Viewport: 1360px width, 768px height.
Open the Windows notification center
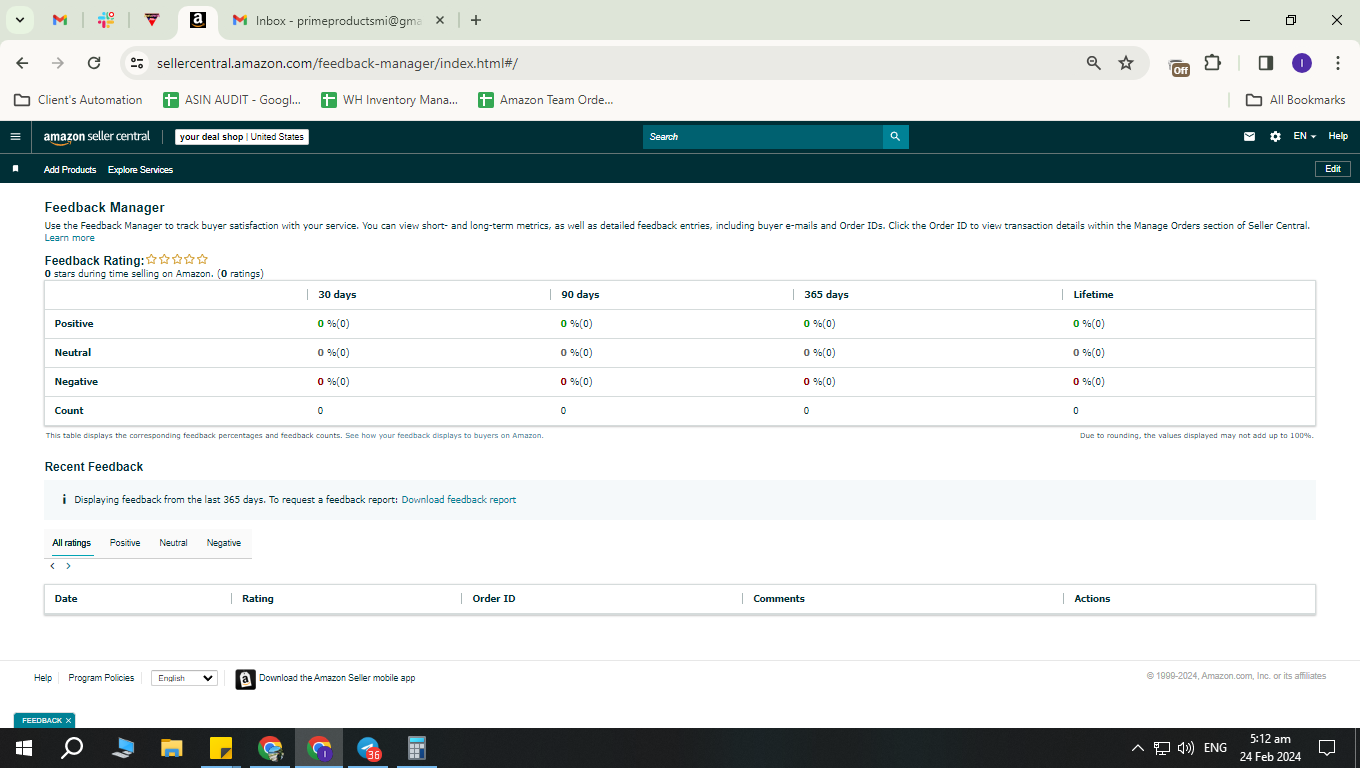click(x=1327, y=747)
